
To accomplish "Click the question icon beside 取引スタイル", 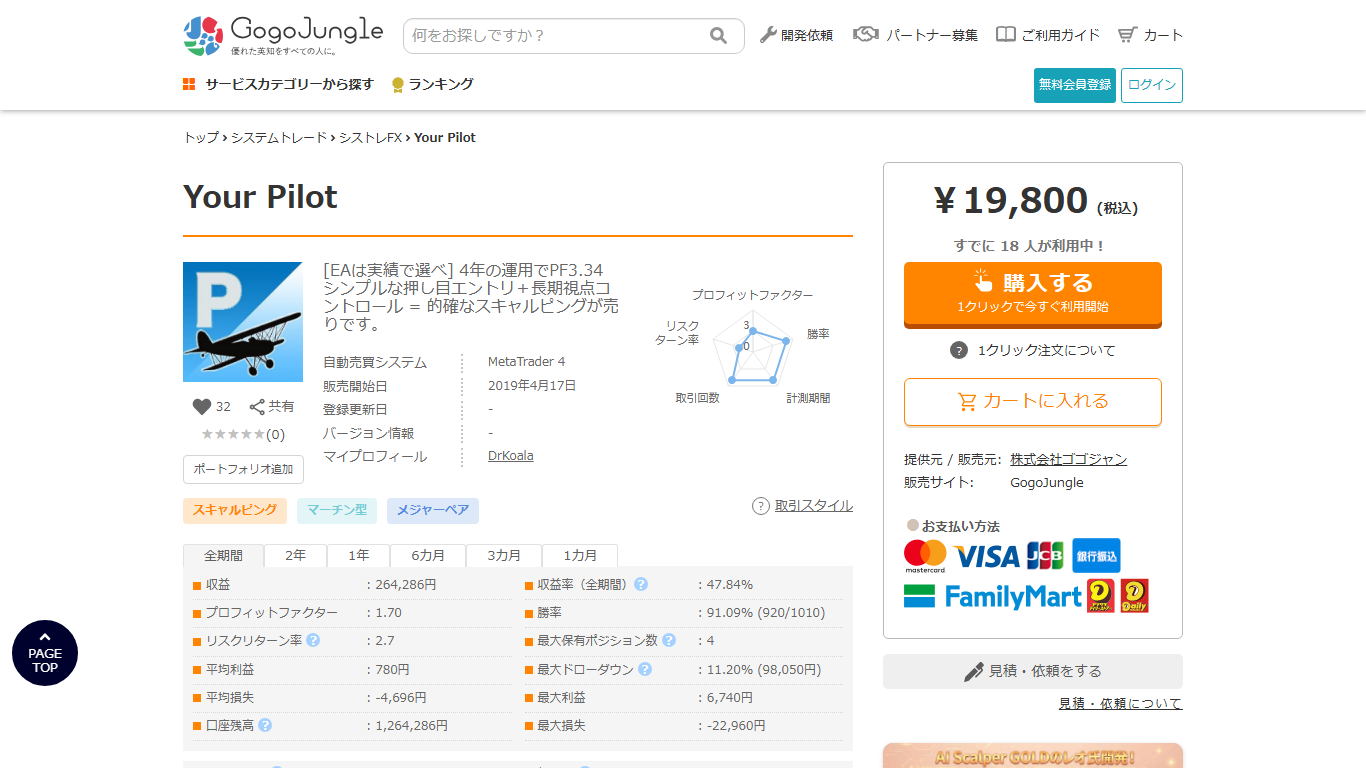I will point(761,506).
